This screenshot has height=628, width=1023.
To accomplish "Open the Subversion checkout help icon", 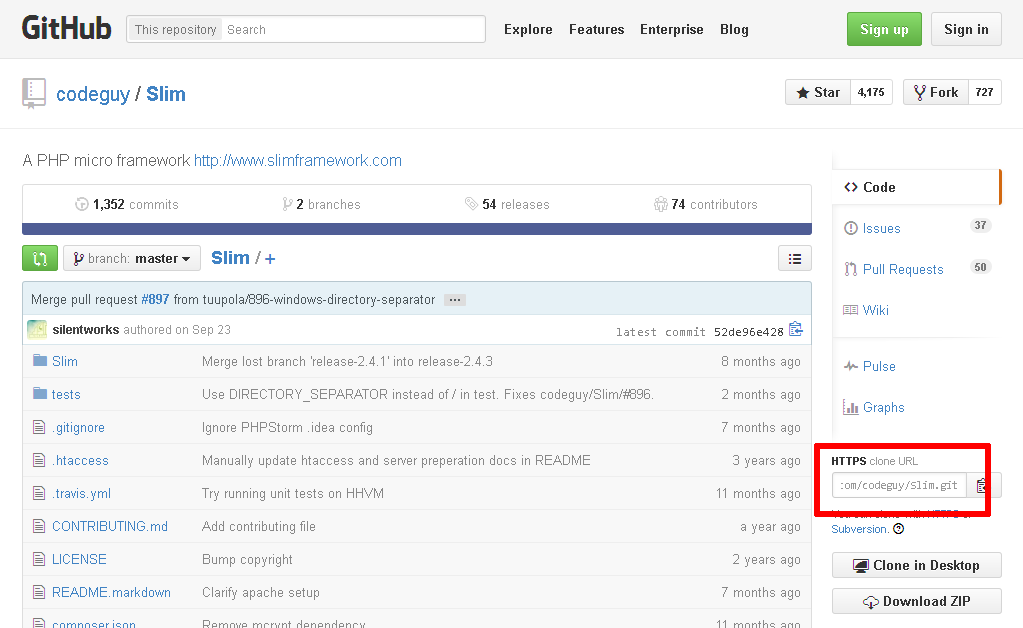I will pyautogui.click(x=898, y=529).
